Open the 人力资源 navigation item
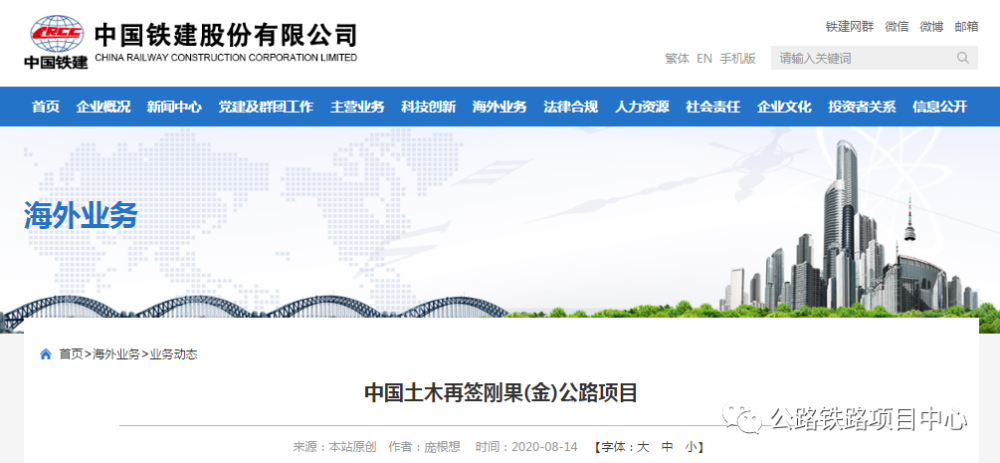Image resolution: width=1000 pixels, height=463 pixels. point(642,107)
